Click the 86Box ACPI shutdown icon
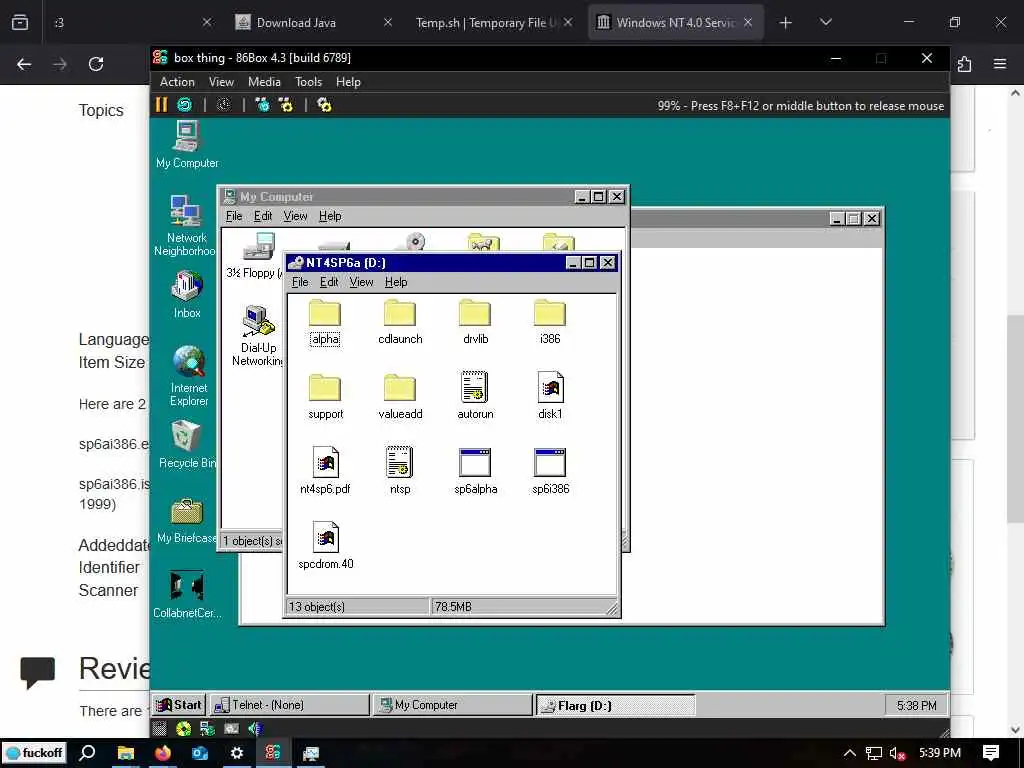This screenshot has height=768, width=1024. point(223,104)
